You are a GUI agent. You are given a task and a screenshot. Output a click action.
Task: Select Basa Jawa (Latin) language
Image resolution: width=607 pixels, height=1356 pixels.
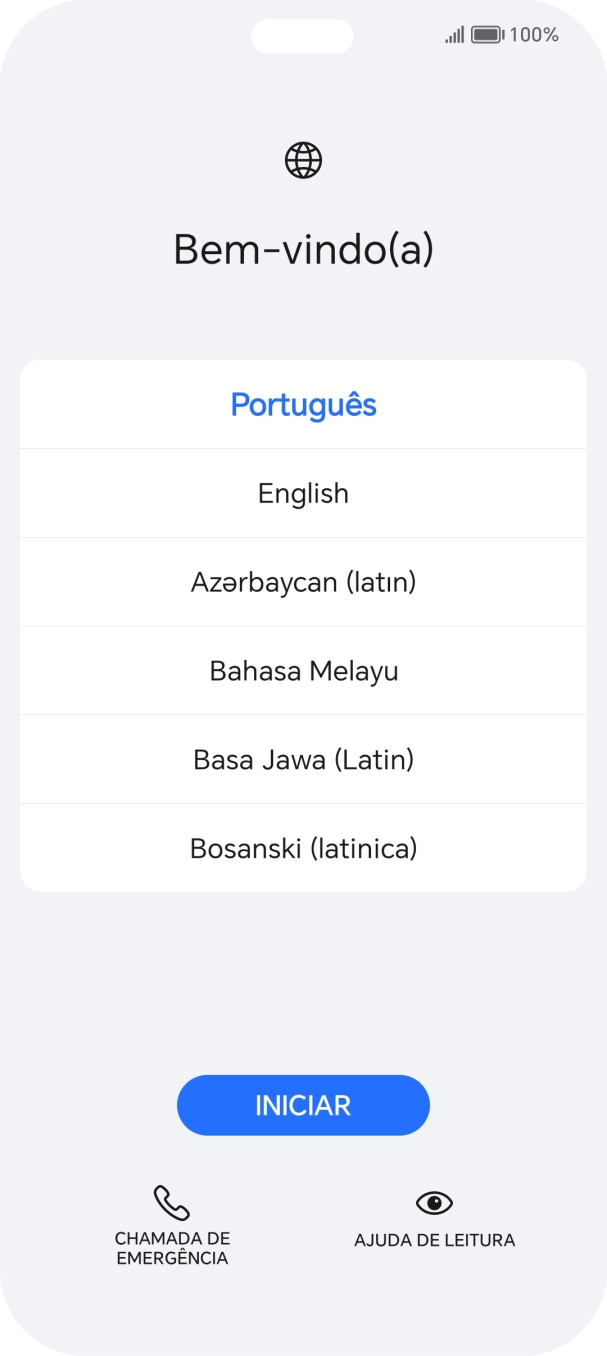[303, 759]
